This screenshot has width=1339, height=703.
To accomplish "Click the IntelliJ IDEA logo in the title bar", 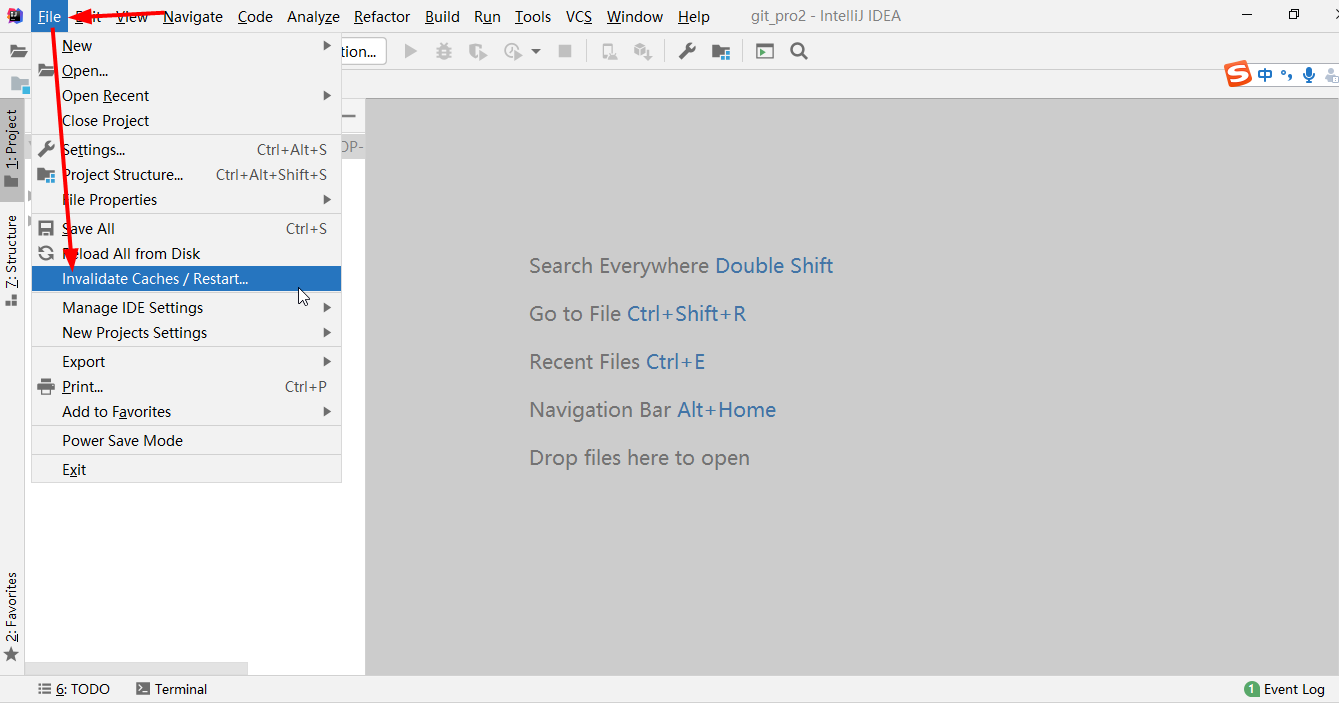I will [x=15, y=16].
